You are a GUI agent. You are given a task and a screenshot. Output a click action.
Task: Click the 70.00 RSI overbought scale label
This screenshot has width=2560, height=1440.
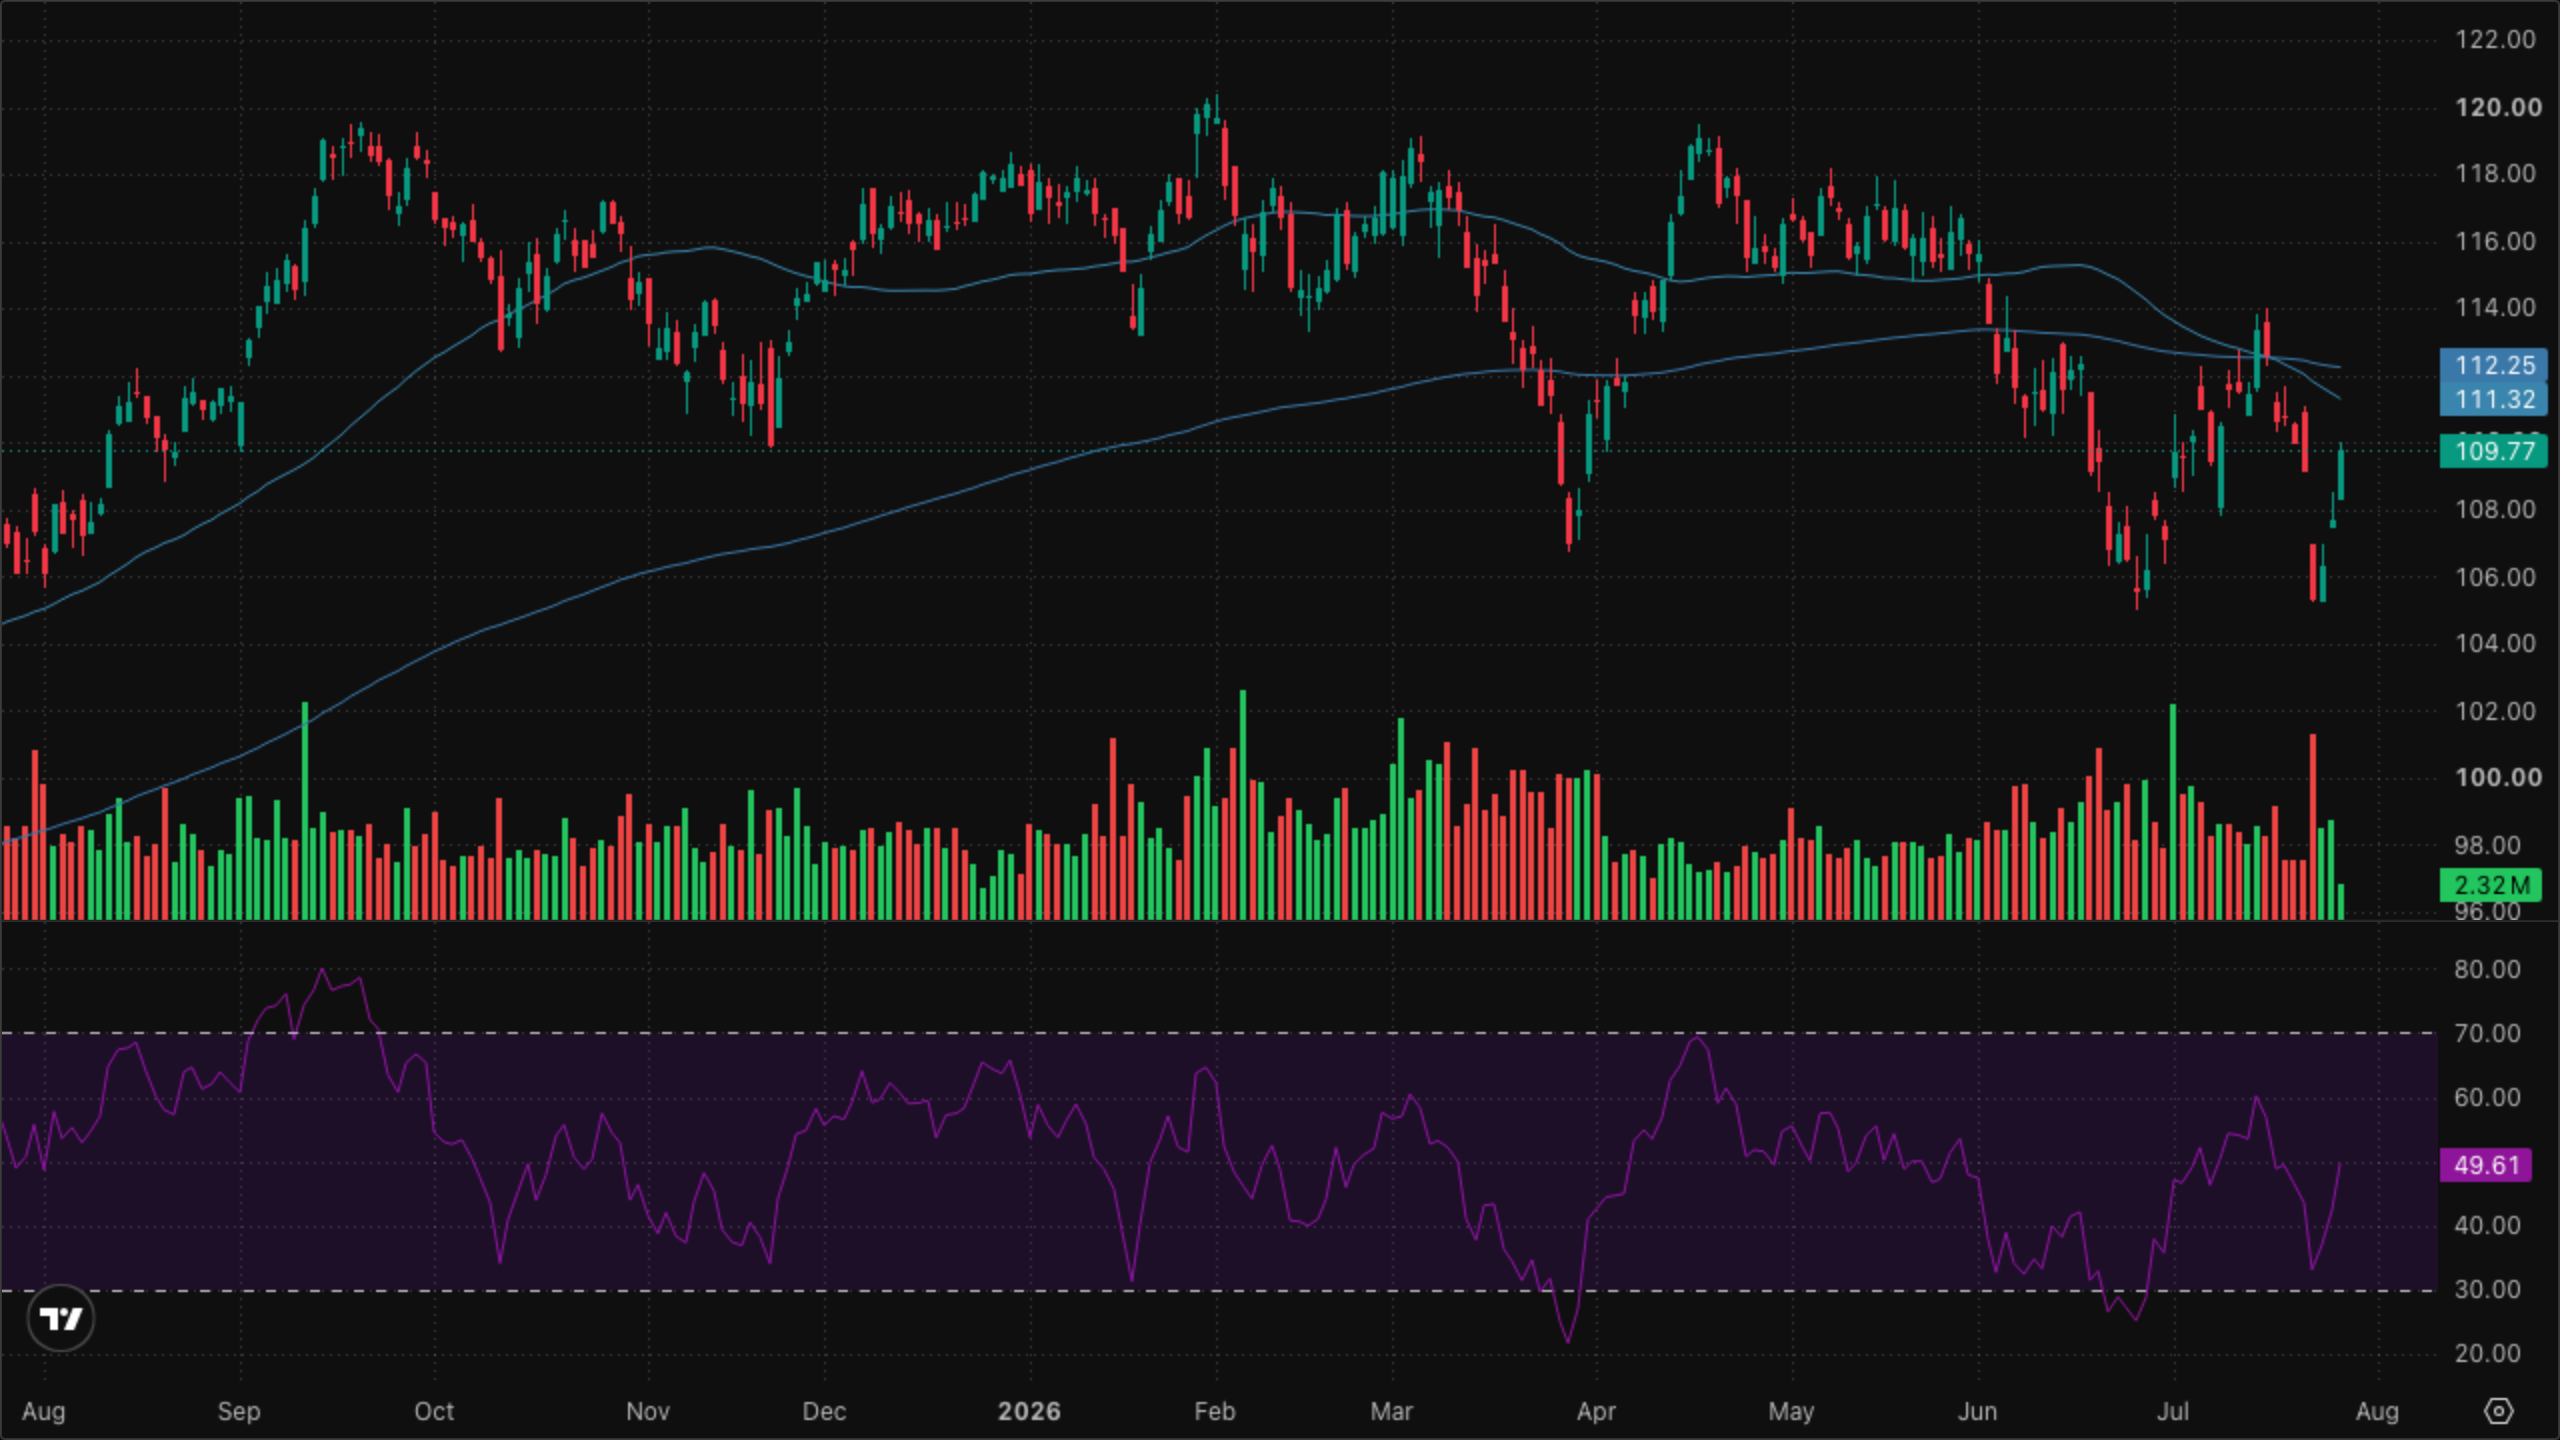(2487, 1033)
